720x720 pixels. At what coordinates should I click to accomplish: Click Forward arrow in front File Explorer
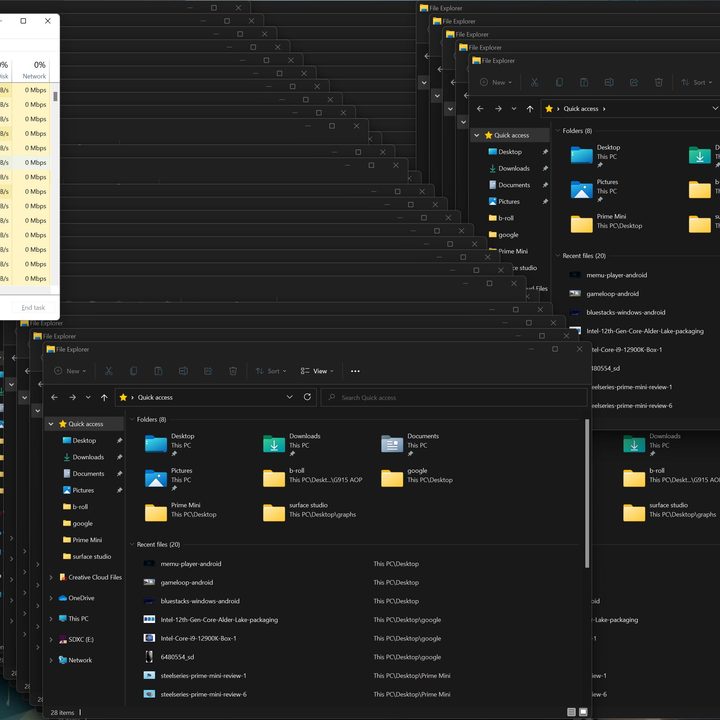(x=72, y=397)
